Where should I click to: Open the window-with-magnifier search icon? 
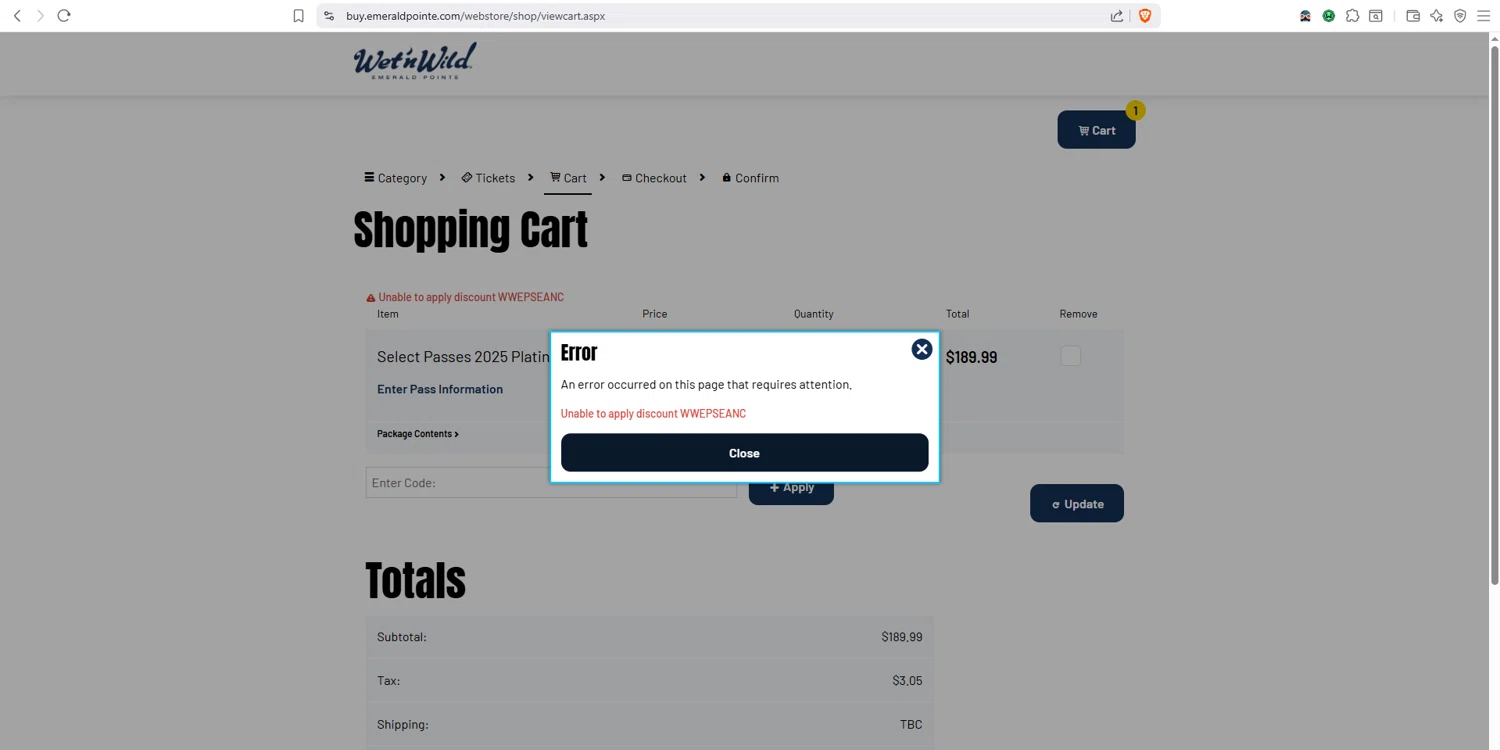coord(1376,16)
